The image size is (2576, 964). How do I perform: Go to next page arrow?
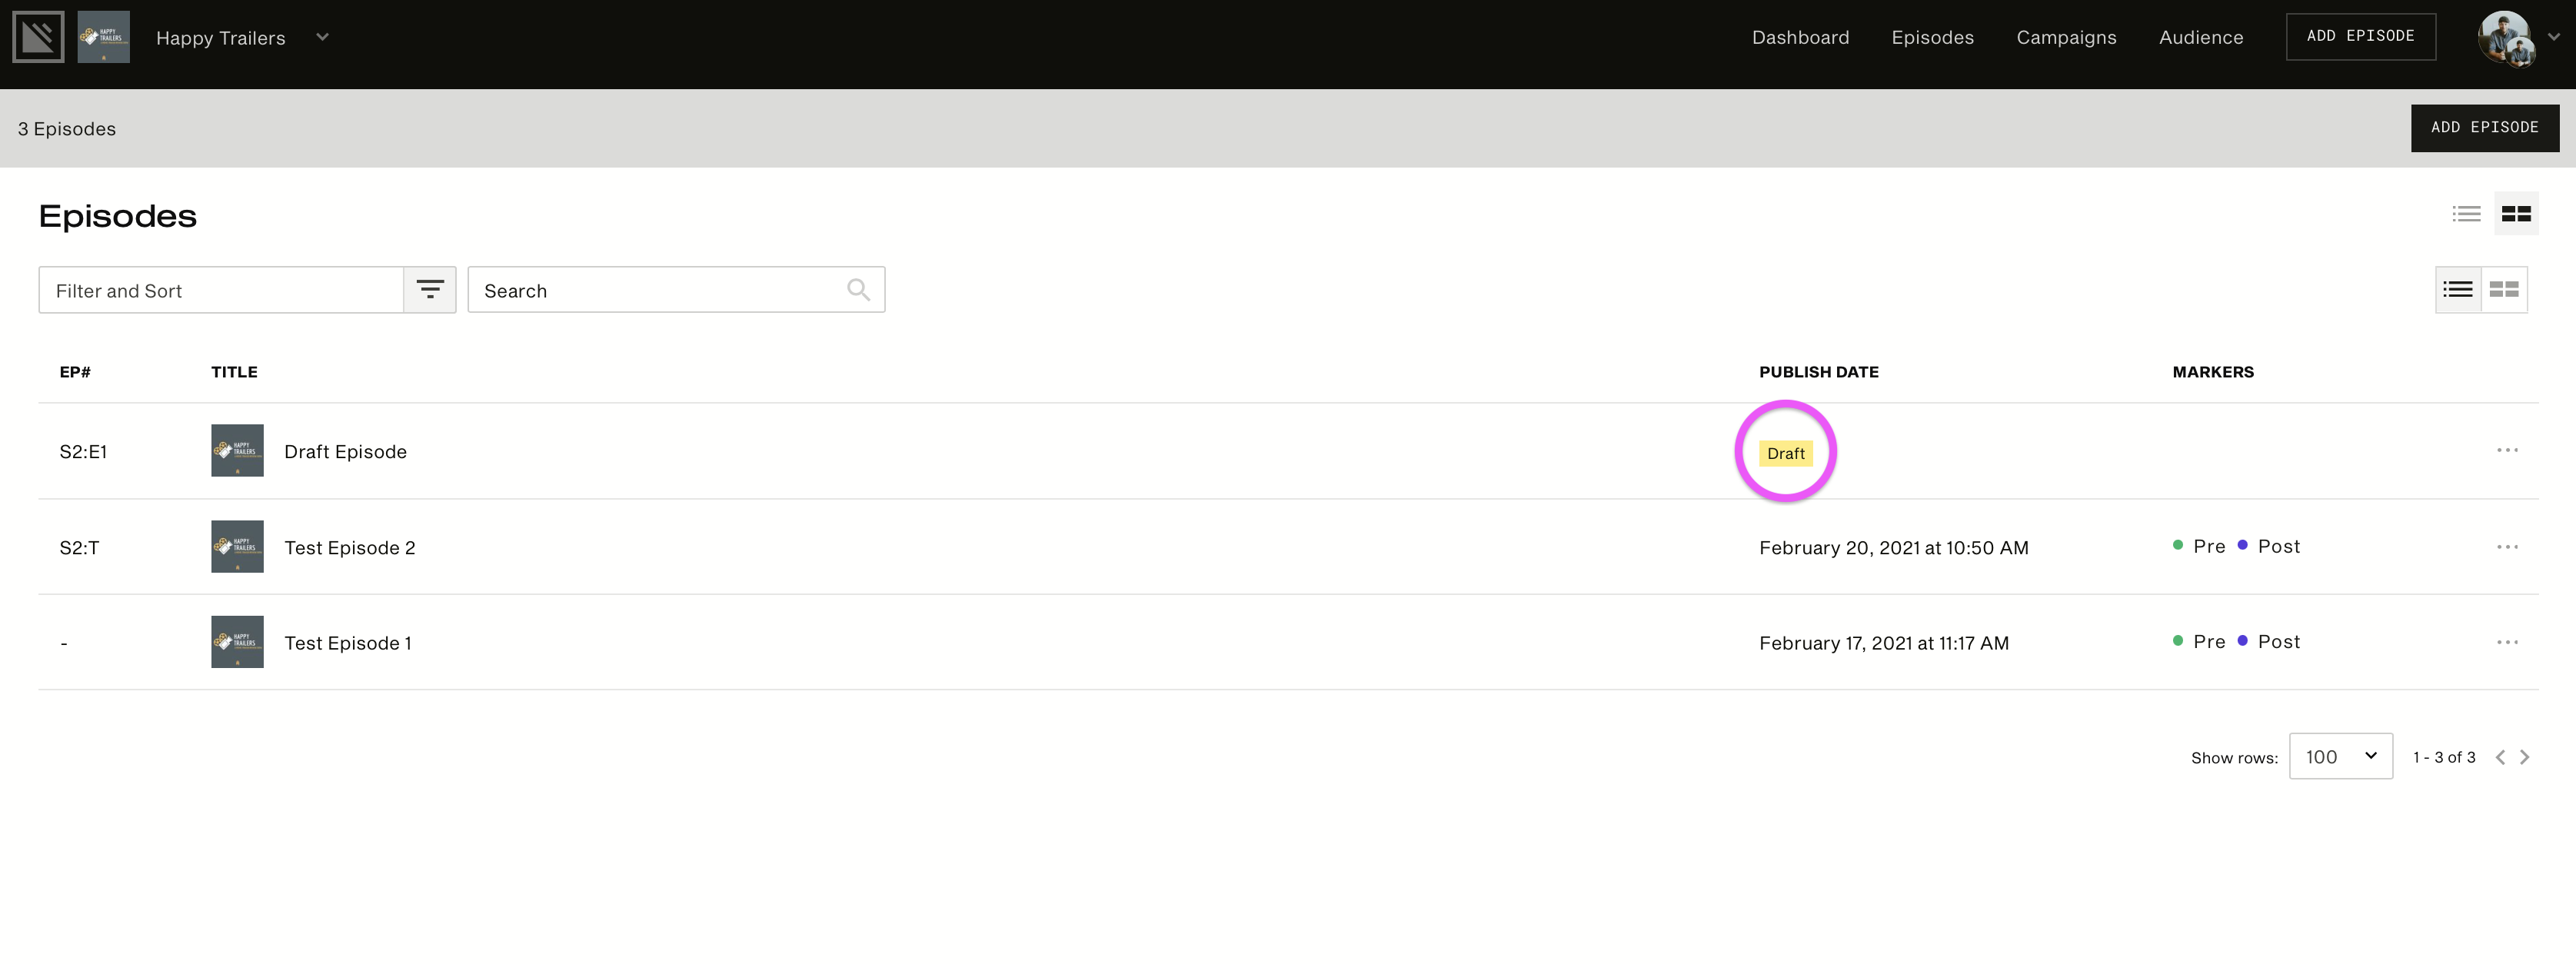pos(2525,757)
